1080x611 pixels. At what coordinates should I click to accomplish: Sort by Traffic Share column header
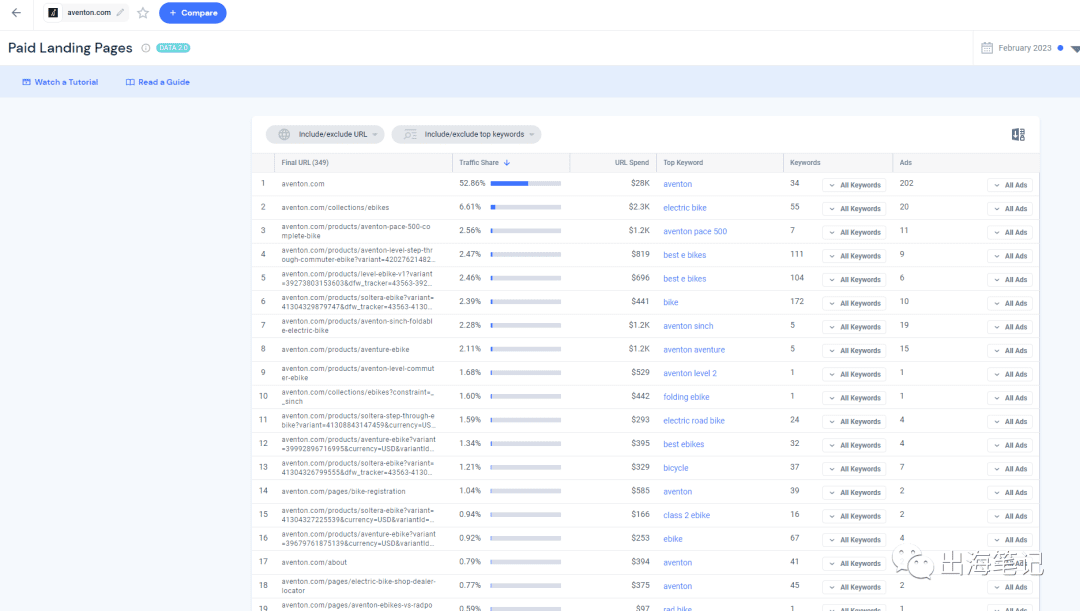pos(479,163)
